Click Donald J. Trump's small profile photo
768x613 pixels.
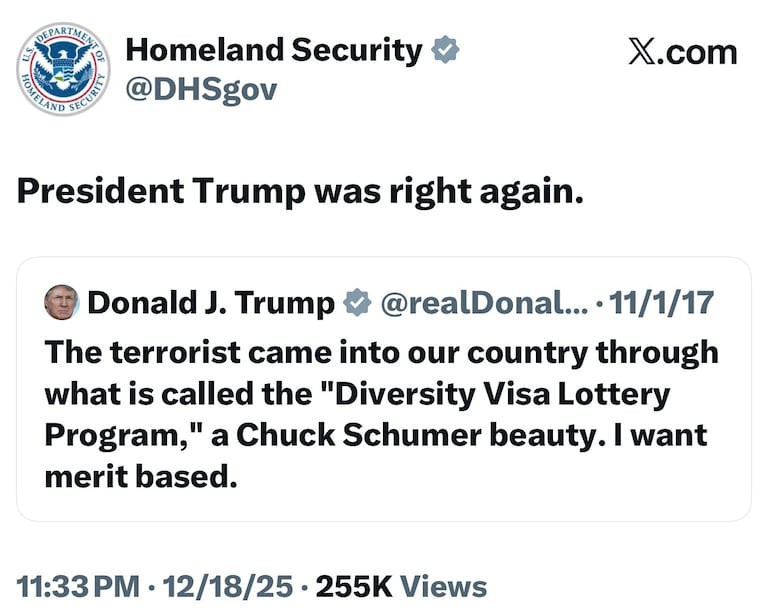click(x=61, y=302)
